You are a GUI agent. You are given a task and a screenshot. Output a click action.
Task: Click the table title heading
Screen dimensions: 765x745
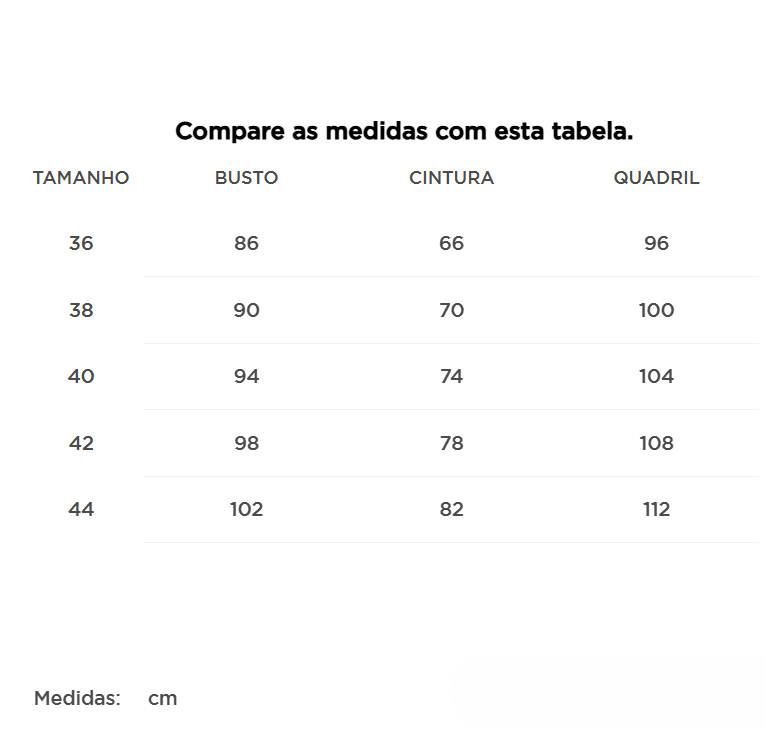click(x=404, y=131)
